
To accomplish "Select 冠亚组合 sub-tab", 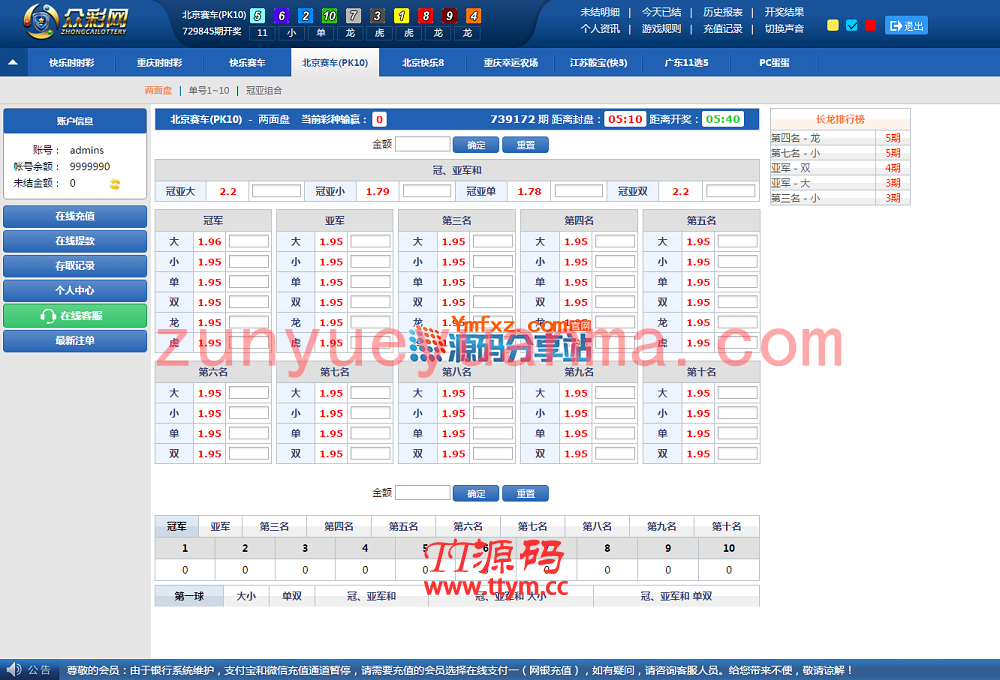I will click(264, 91).
